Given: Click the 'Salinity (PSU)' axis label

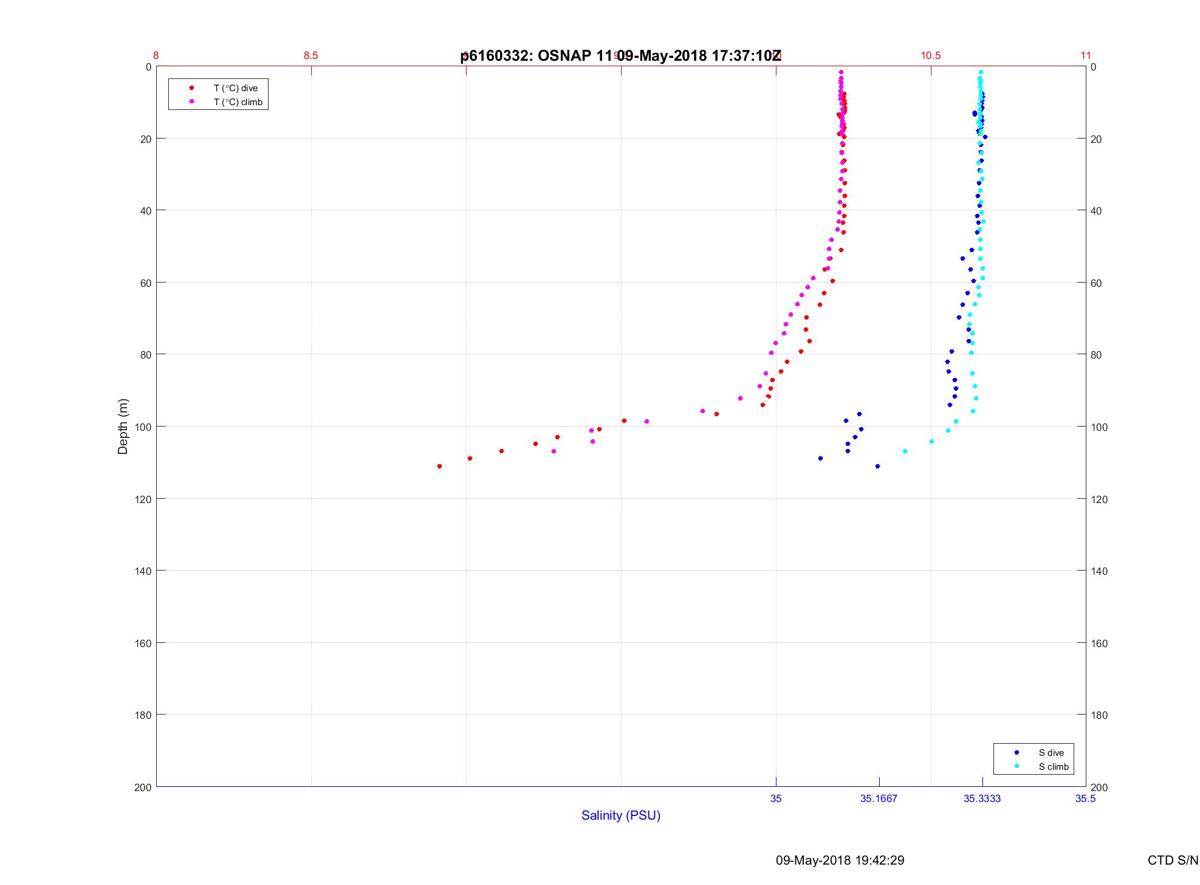Looking at the screenshot, I should [x=621, y=816].
